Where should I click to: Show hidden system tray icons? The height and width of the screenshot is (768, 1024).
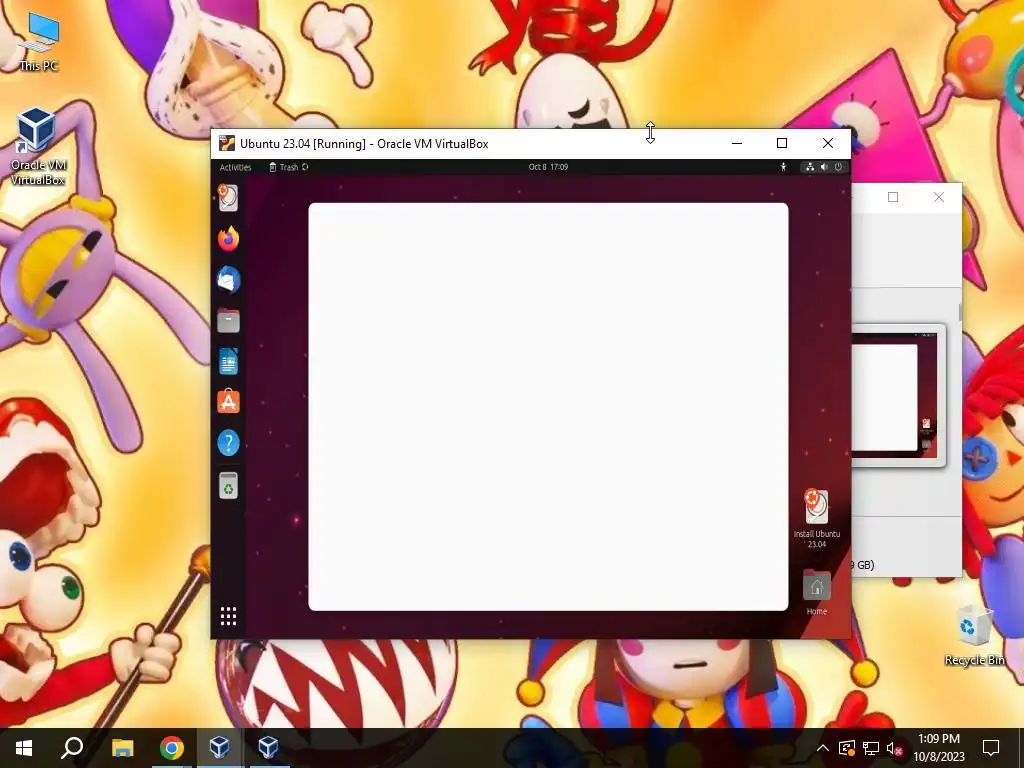click(823, 748)
